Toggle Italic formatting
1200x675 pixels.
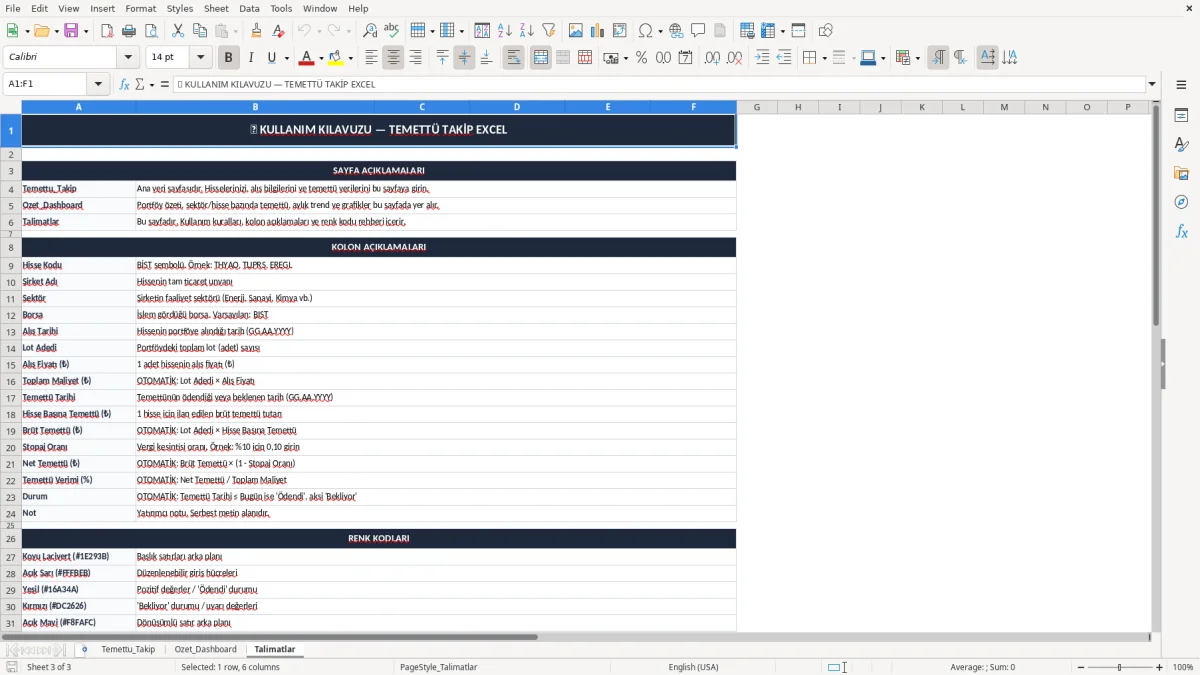(251, 58)
